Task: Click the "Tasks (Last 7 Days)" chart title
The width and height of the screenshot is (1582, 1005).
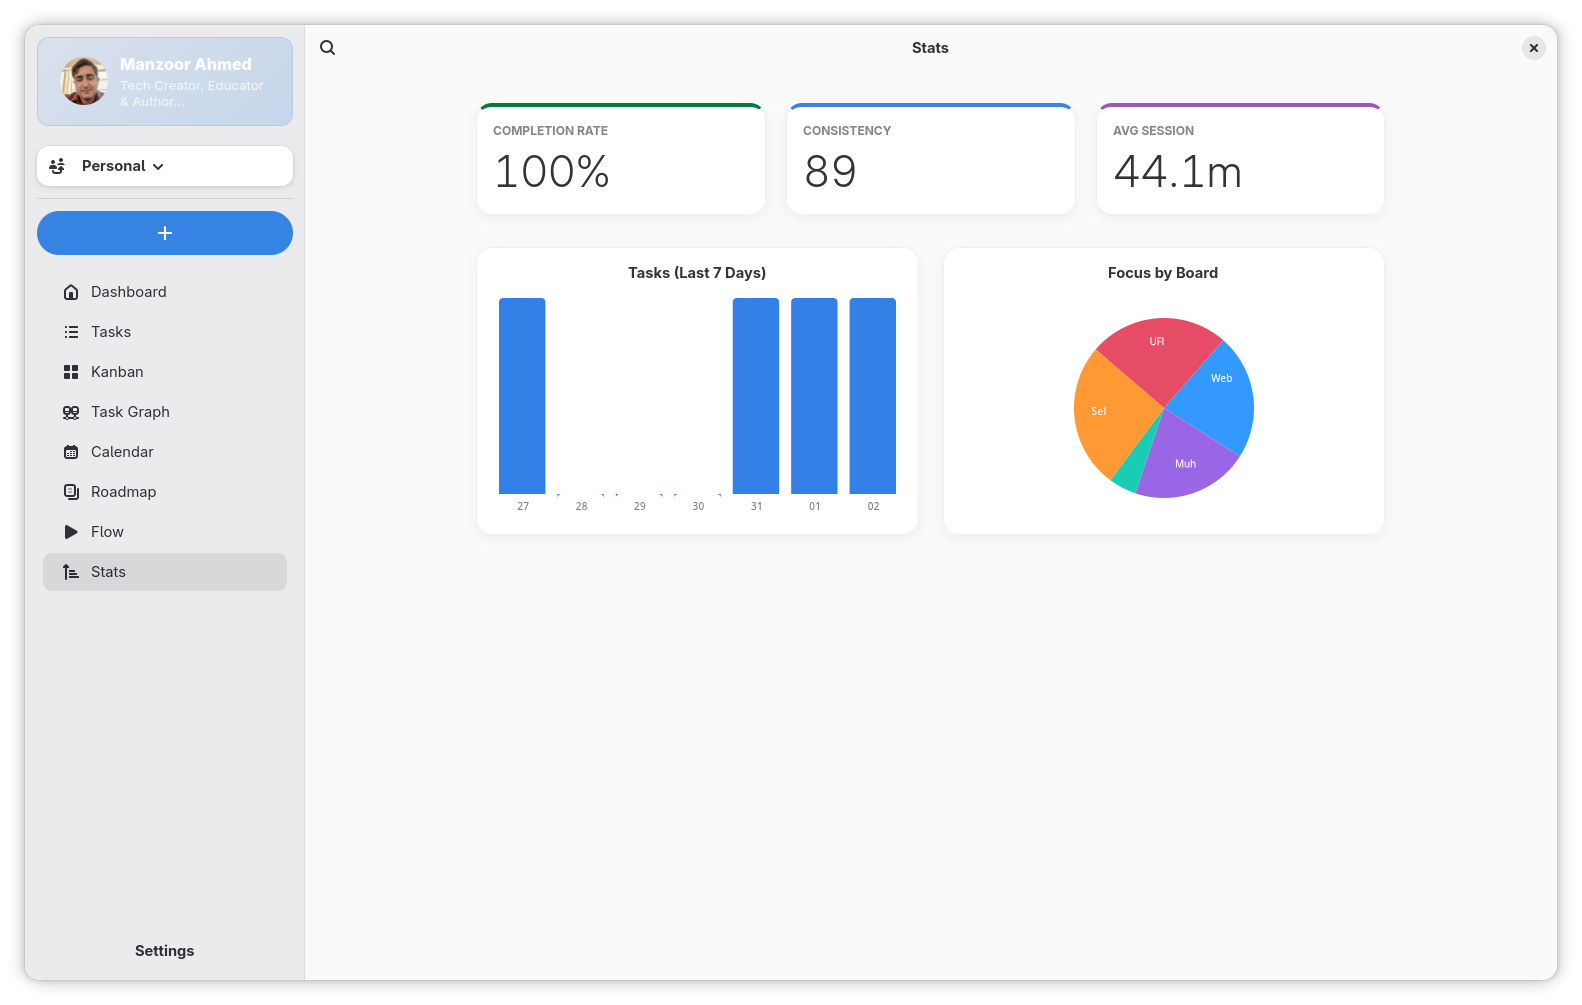Action: pos(697,273)
